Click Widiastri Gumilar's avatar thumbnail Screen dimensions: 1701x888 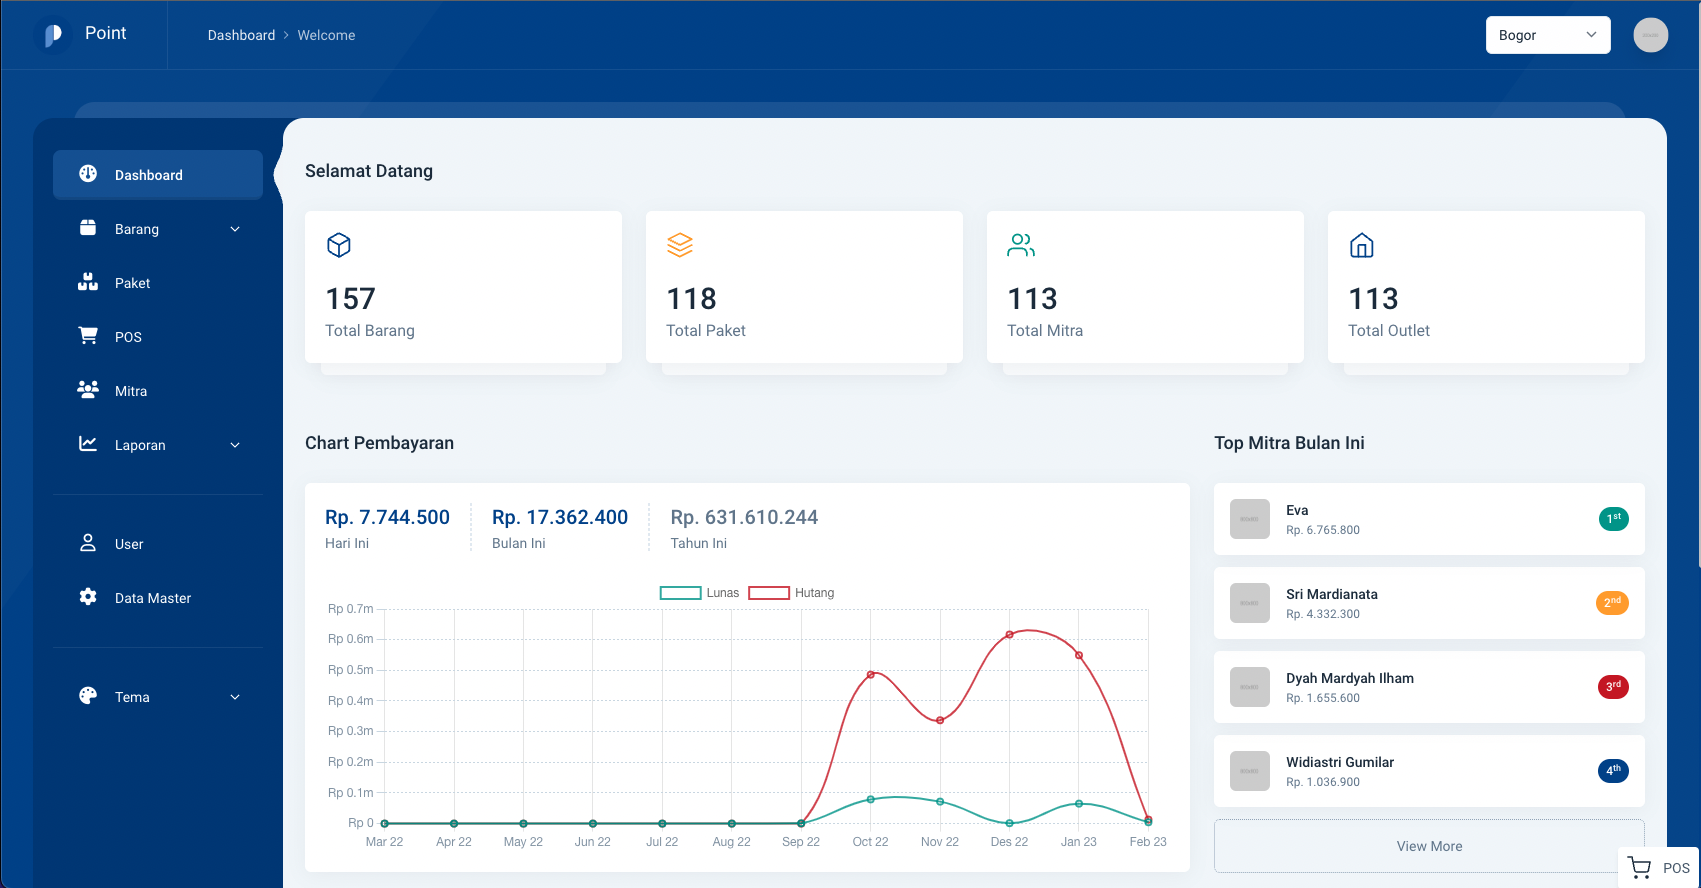tap(1250, 771)
